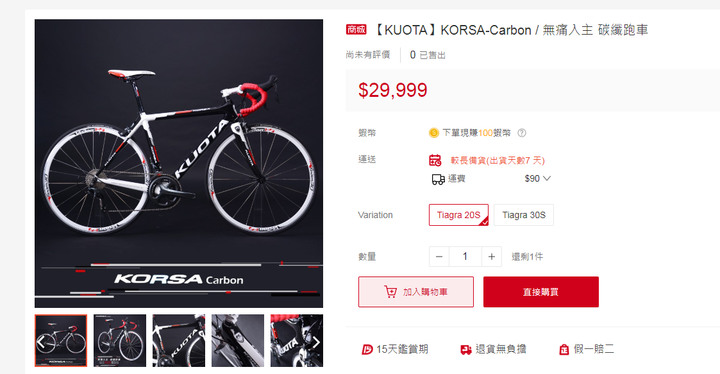
Task: Increase quantity with plus button
Action: [491, 256]
